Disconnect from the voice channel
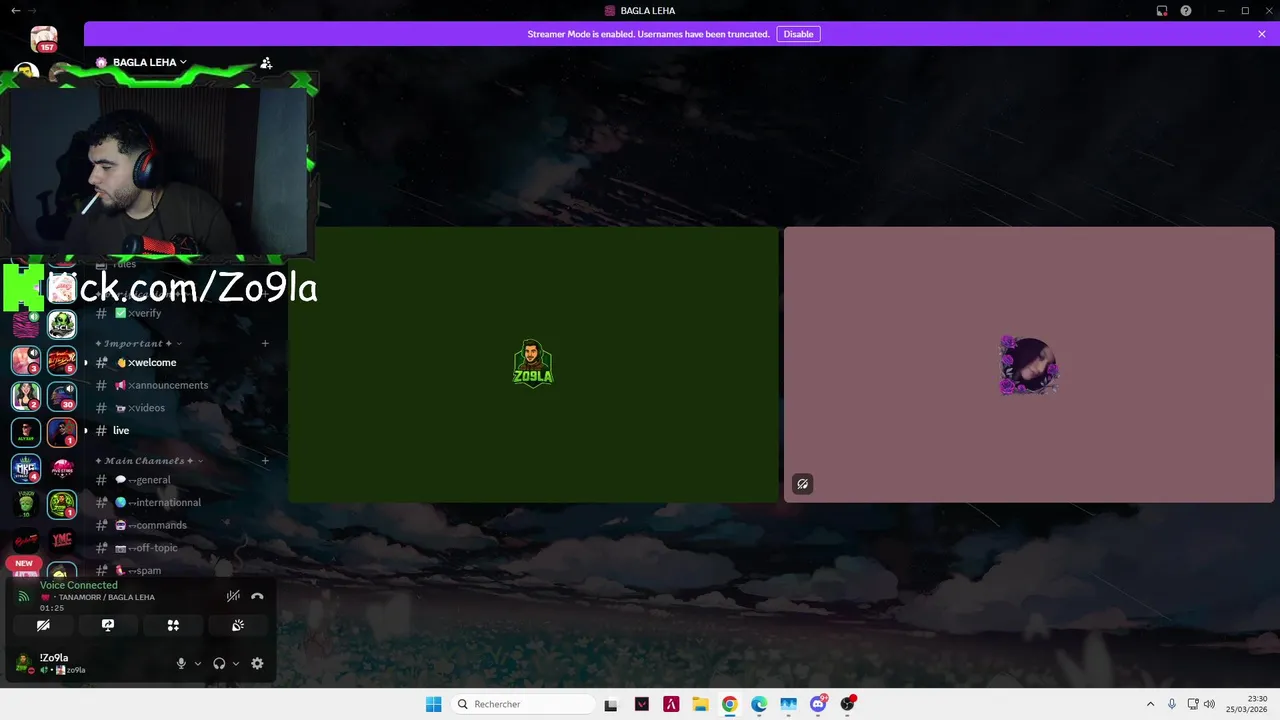Screen dimensions: 1280x720 pos(257,596)
